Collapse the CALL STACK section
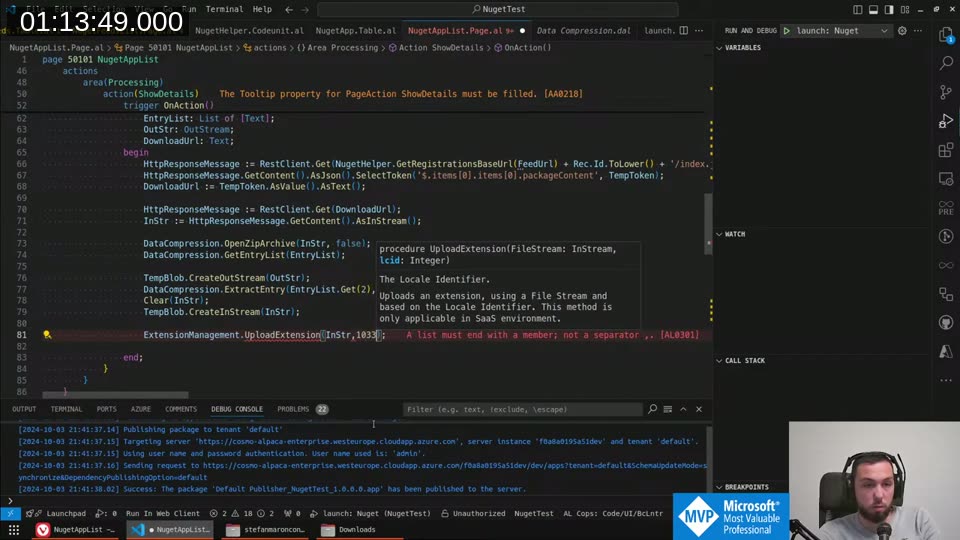The image size is (960, 540). point(744,360)
